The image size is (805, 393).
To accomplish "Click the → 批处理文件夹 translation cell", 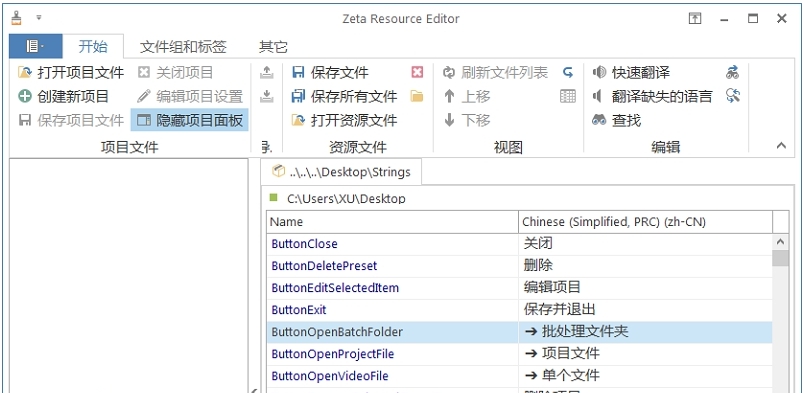I will pyautogui.click(x=645, y=332).
